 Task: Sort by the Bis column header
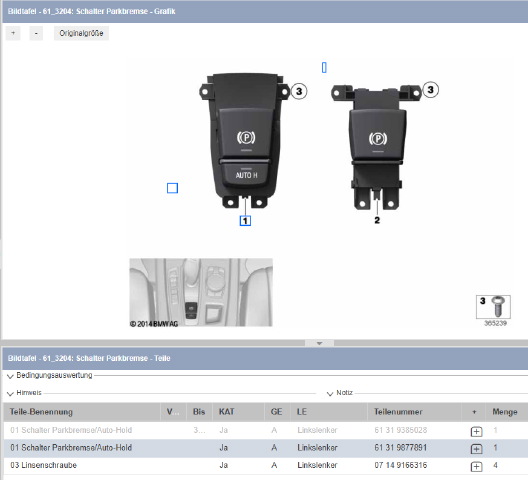pyautogui.click(x=199, y=412)
